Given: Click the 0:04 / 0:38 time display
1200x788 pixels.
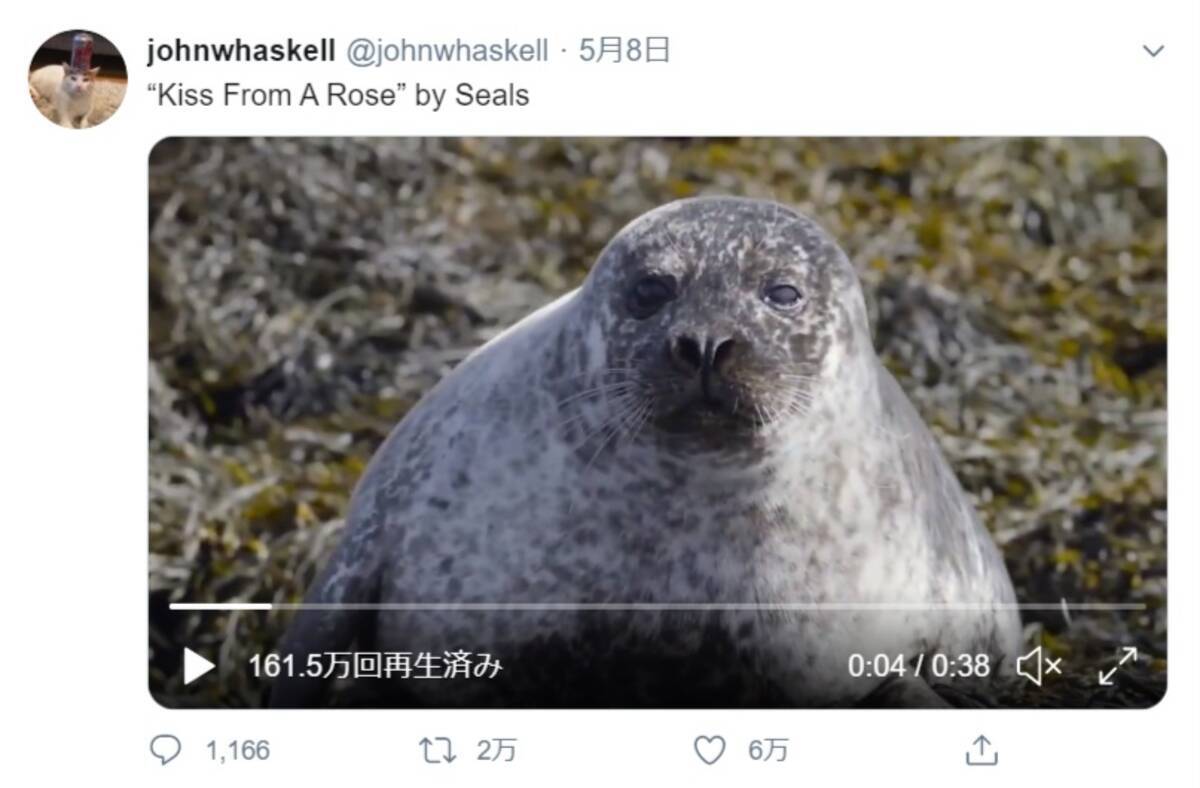Looking at the screenshot, I should point(918,666).
